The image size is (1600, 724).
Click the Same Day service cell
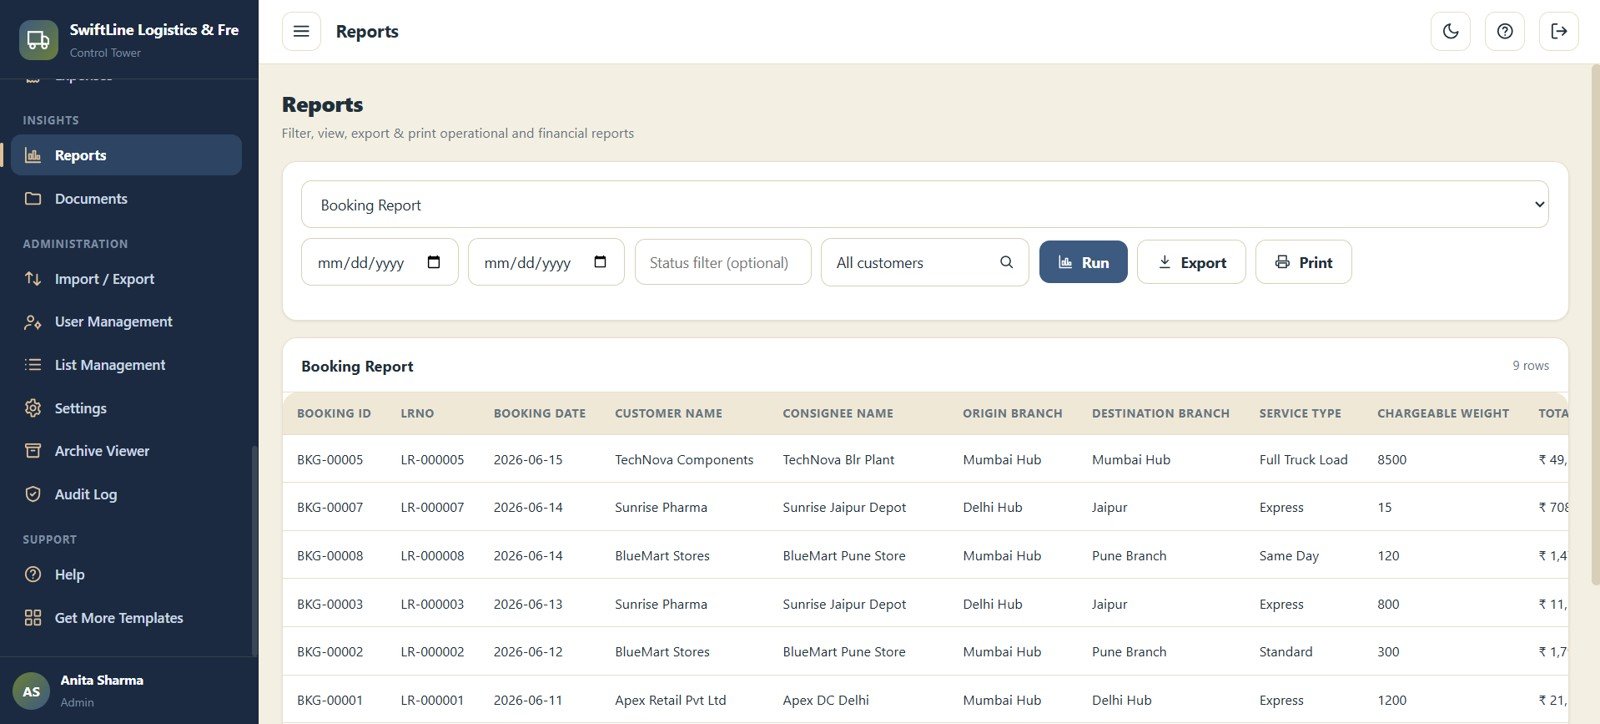point(1289,556)
